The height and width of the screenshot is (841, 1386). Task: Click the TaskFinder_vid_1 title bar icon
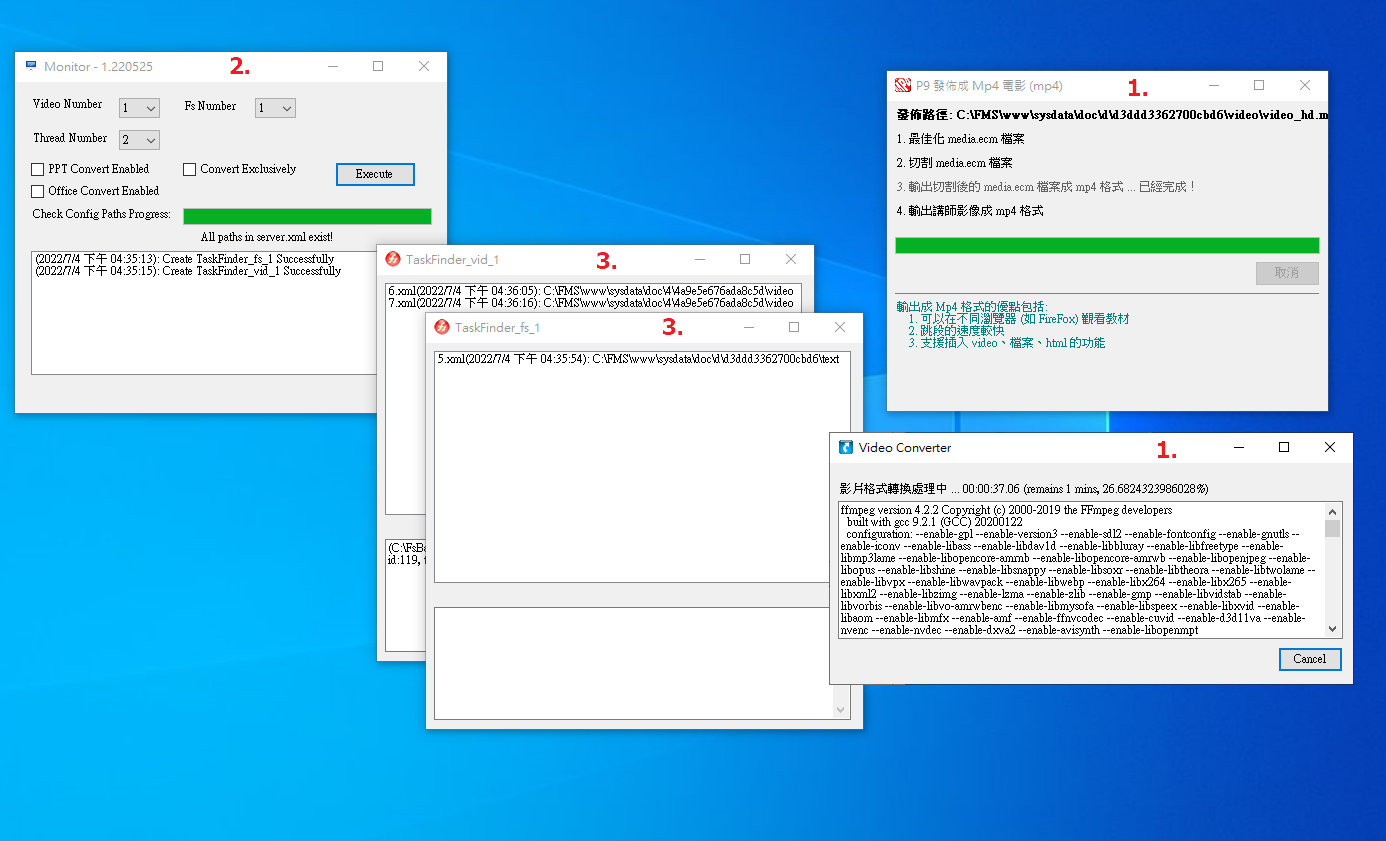click(393, 259)
